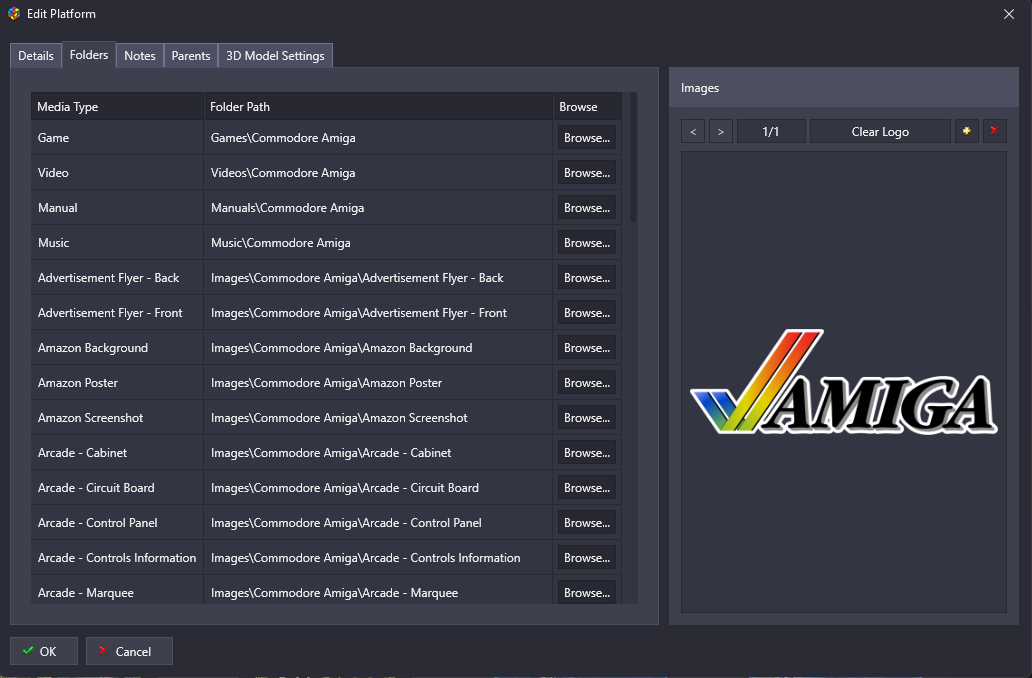
Task: Browse for Amazon Background folder
Action: pos(586,348)
